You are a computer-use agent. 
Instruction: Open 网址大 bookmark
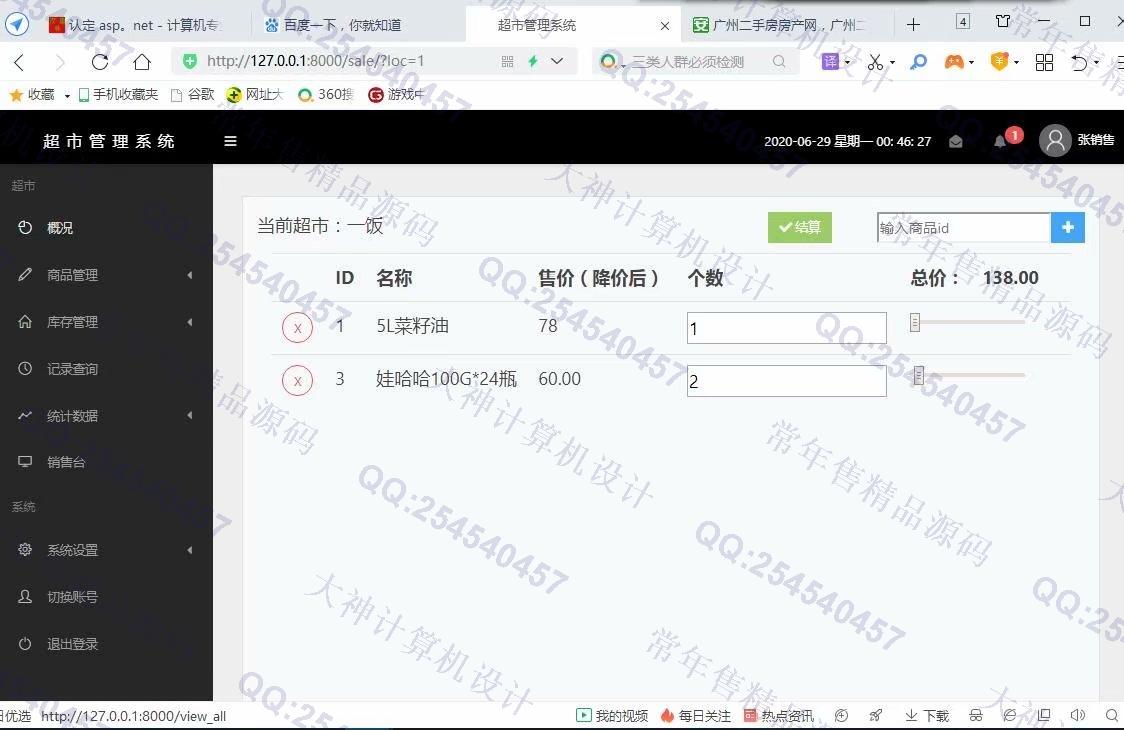click(254, 95)
